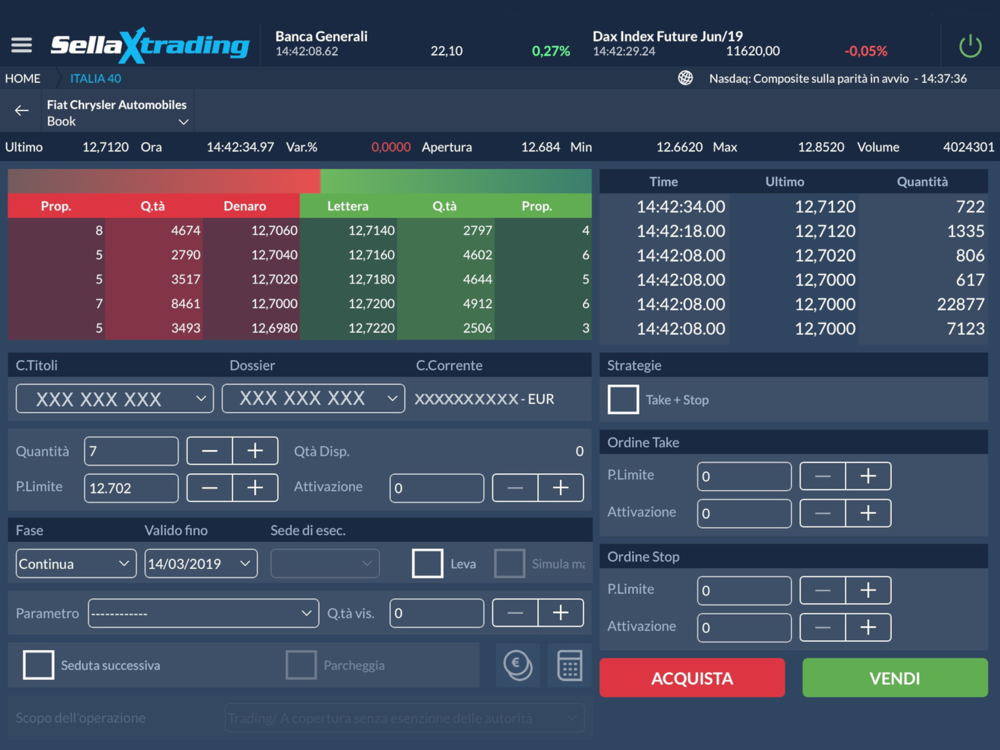1000x750 pixels.
Task: Open the C.Titoli account dropdown
Action: coord(115,399)
